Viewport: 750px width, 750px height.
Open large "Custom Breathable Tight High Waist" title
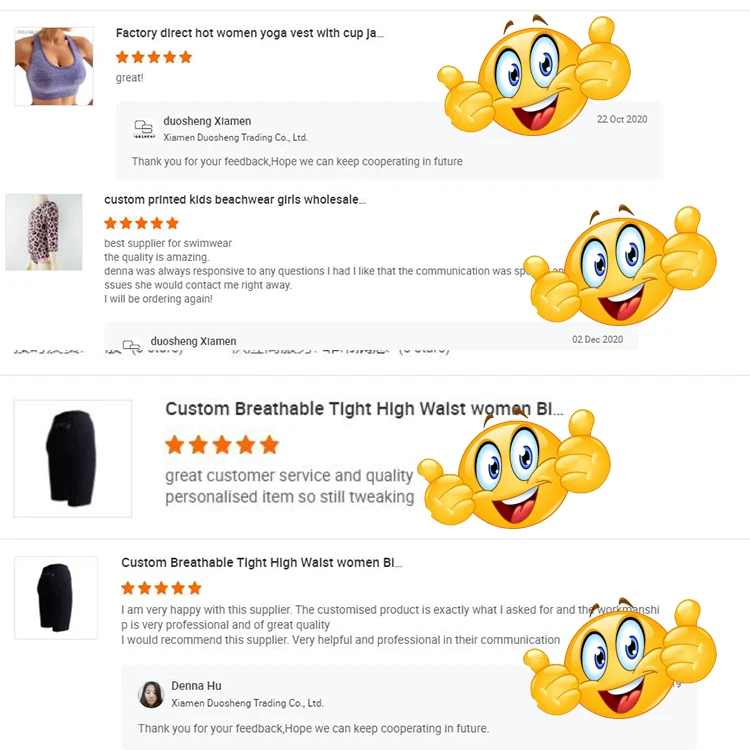tap(364, 409)
